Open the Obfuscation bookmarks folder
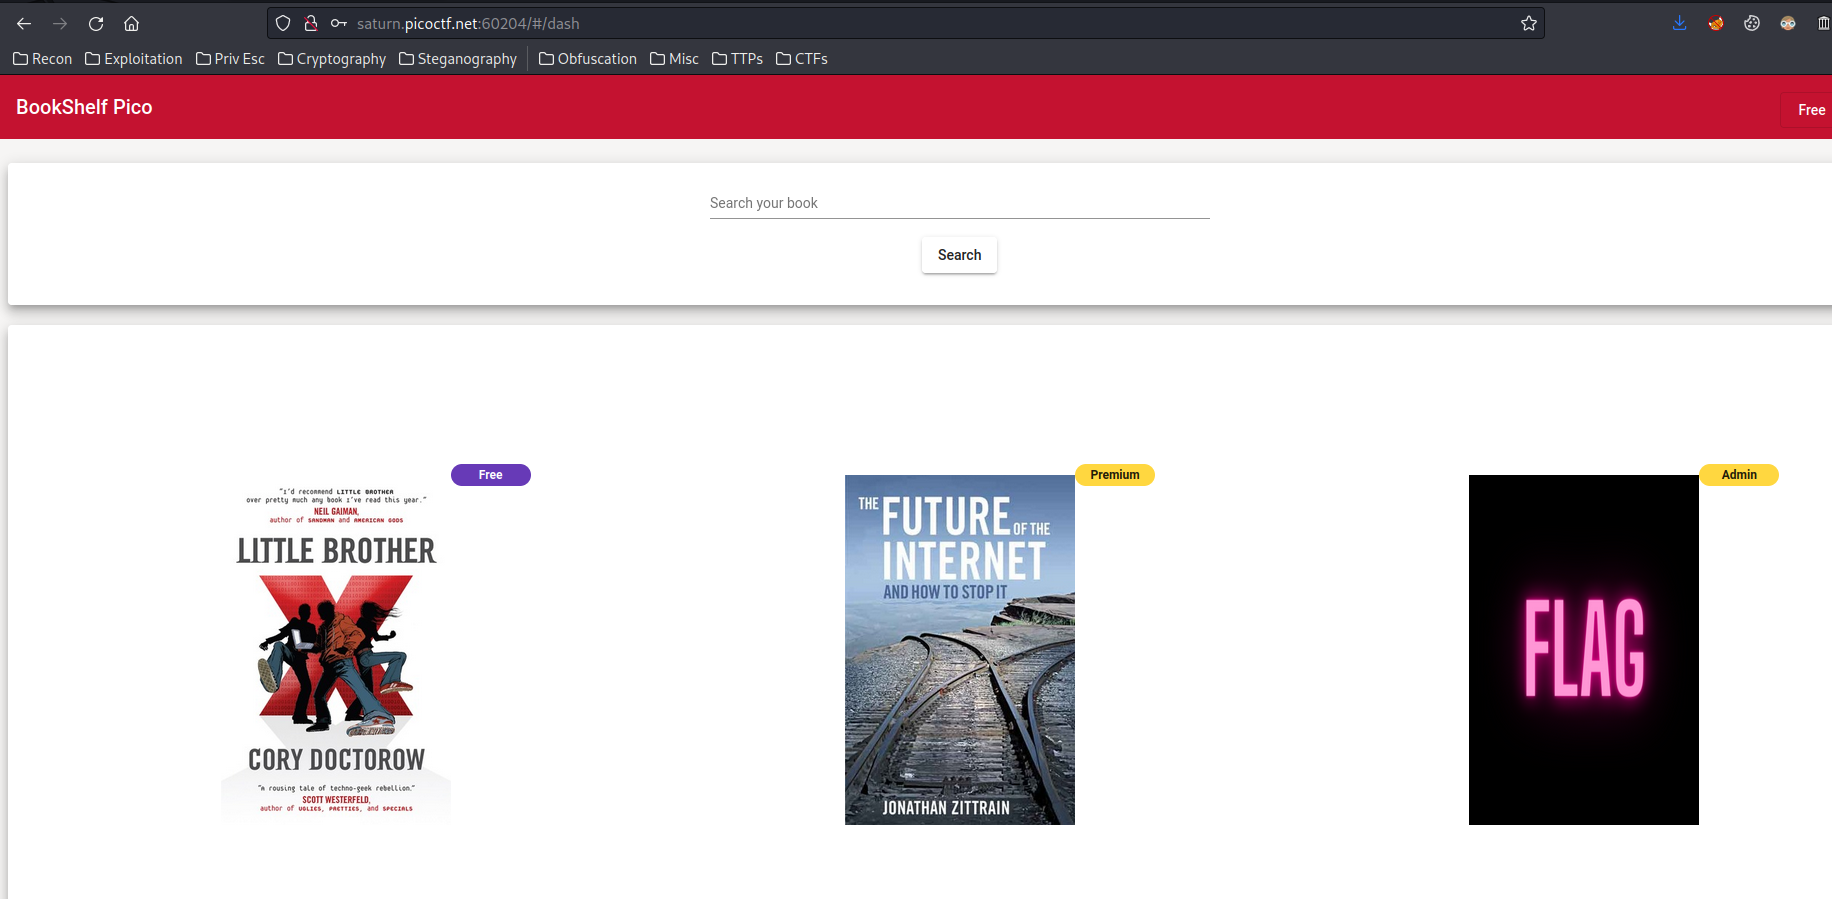Screen dimensions: 1832x899 588,59
